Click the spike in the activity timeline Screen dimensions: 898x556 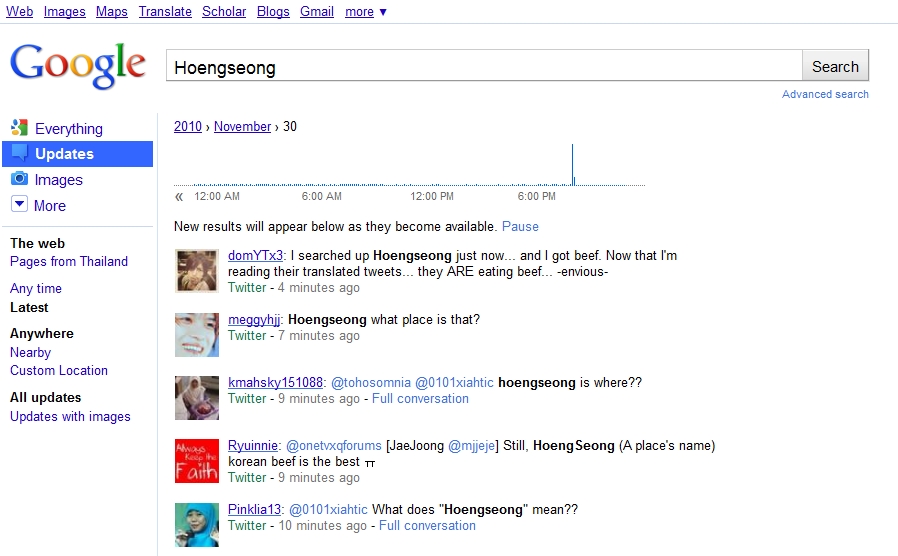click(x=572, y=164)
